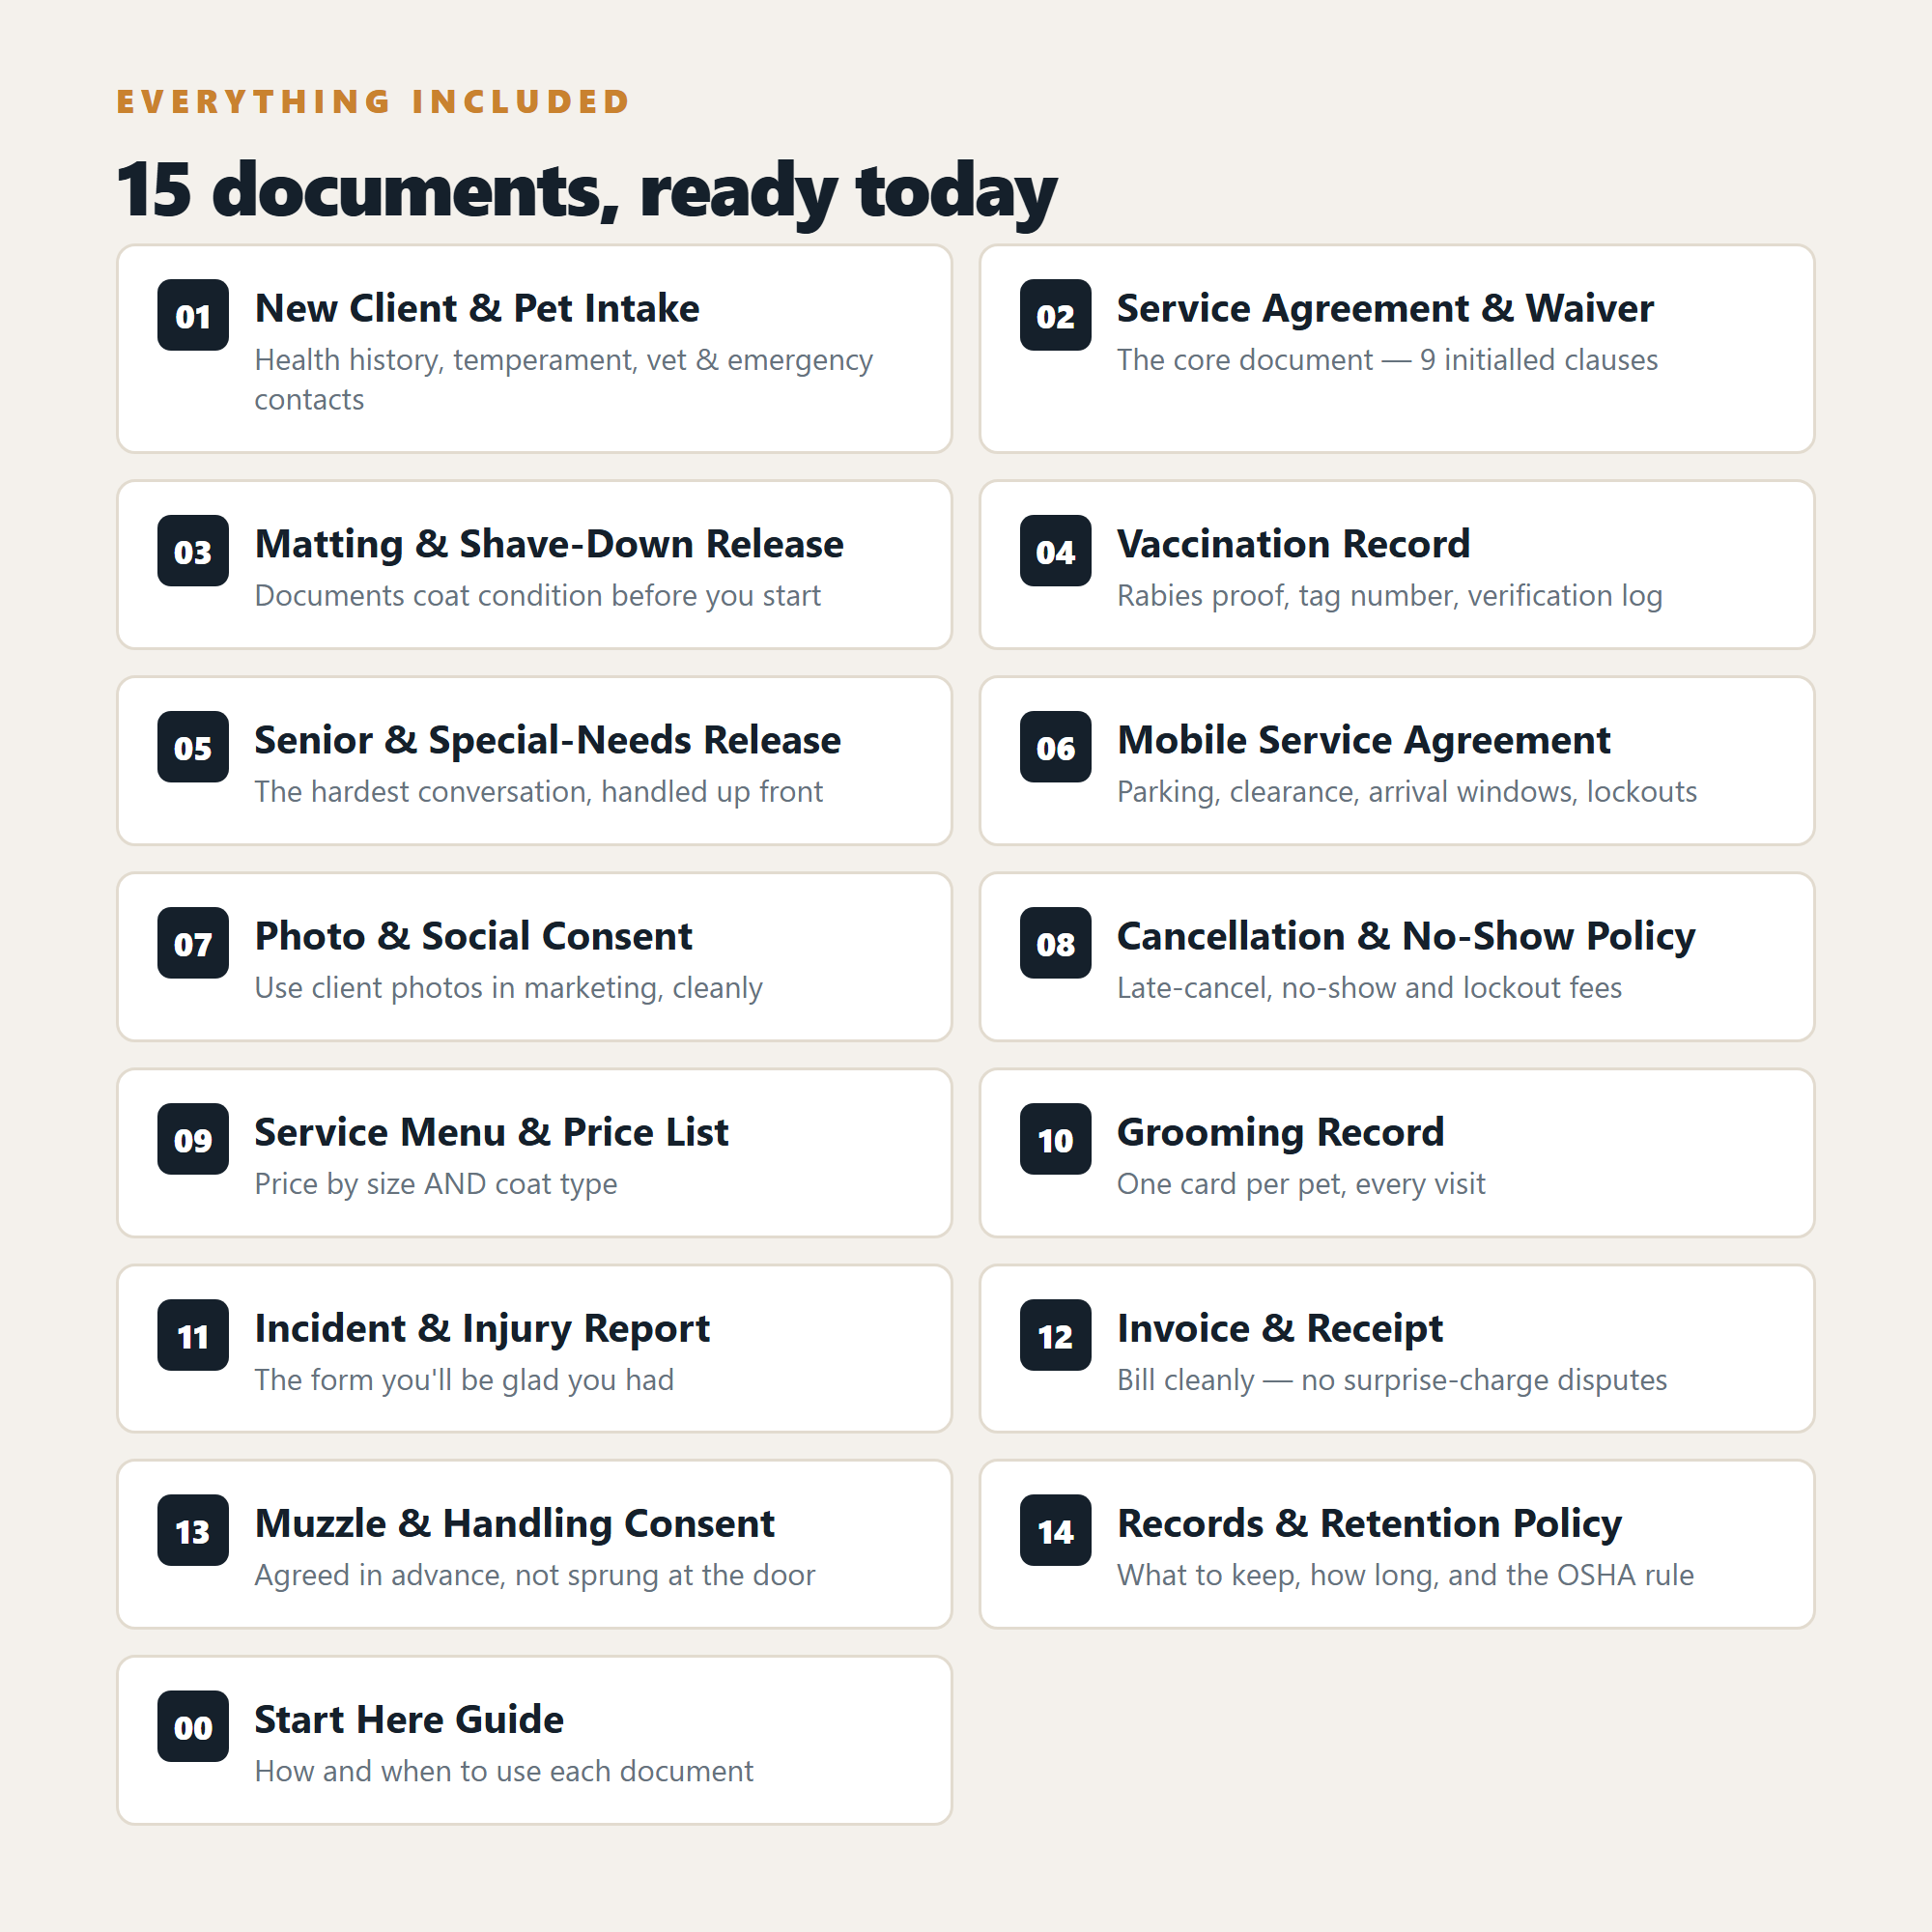Click the 14 number badge
Screen dimensions: 1932x1932
coord(1055,1530)
